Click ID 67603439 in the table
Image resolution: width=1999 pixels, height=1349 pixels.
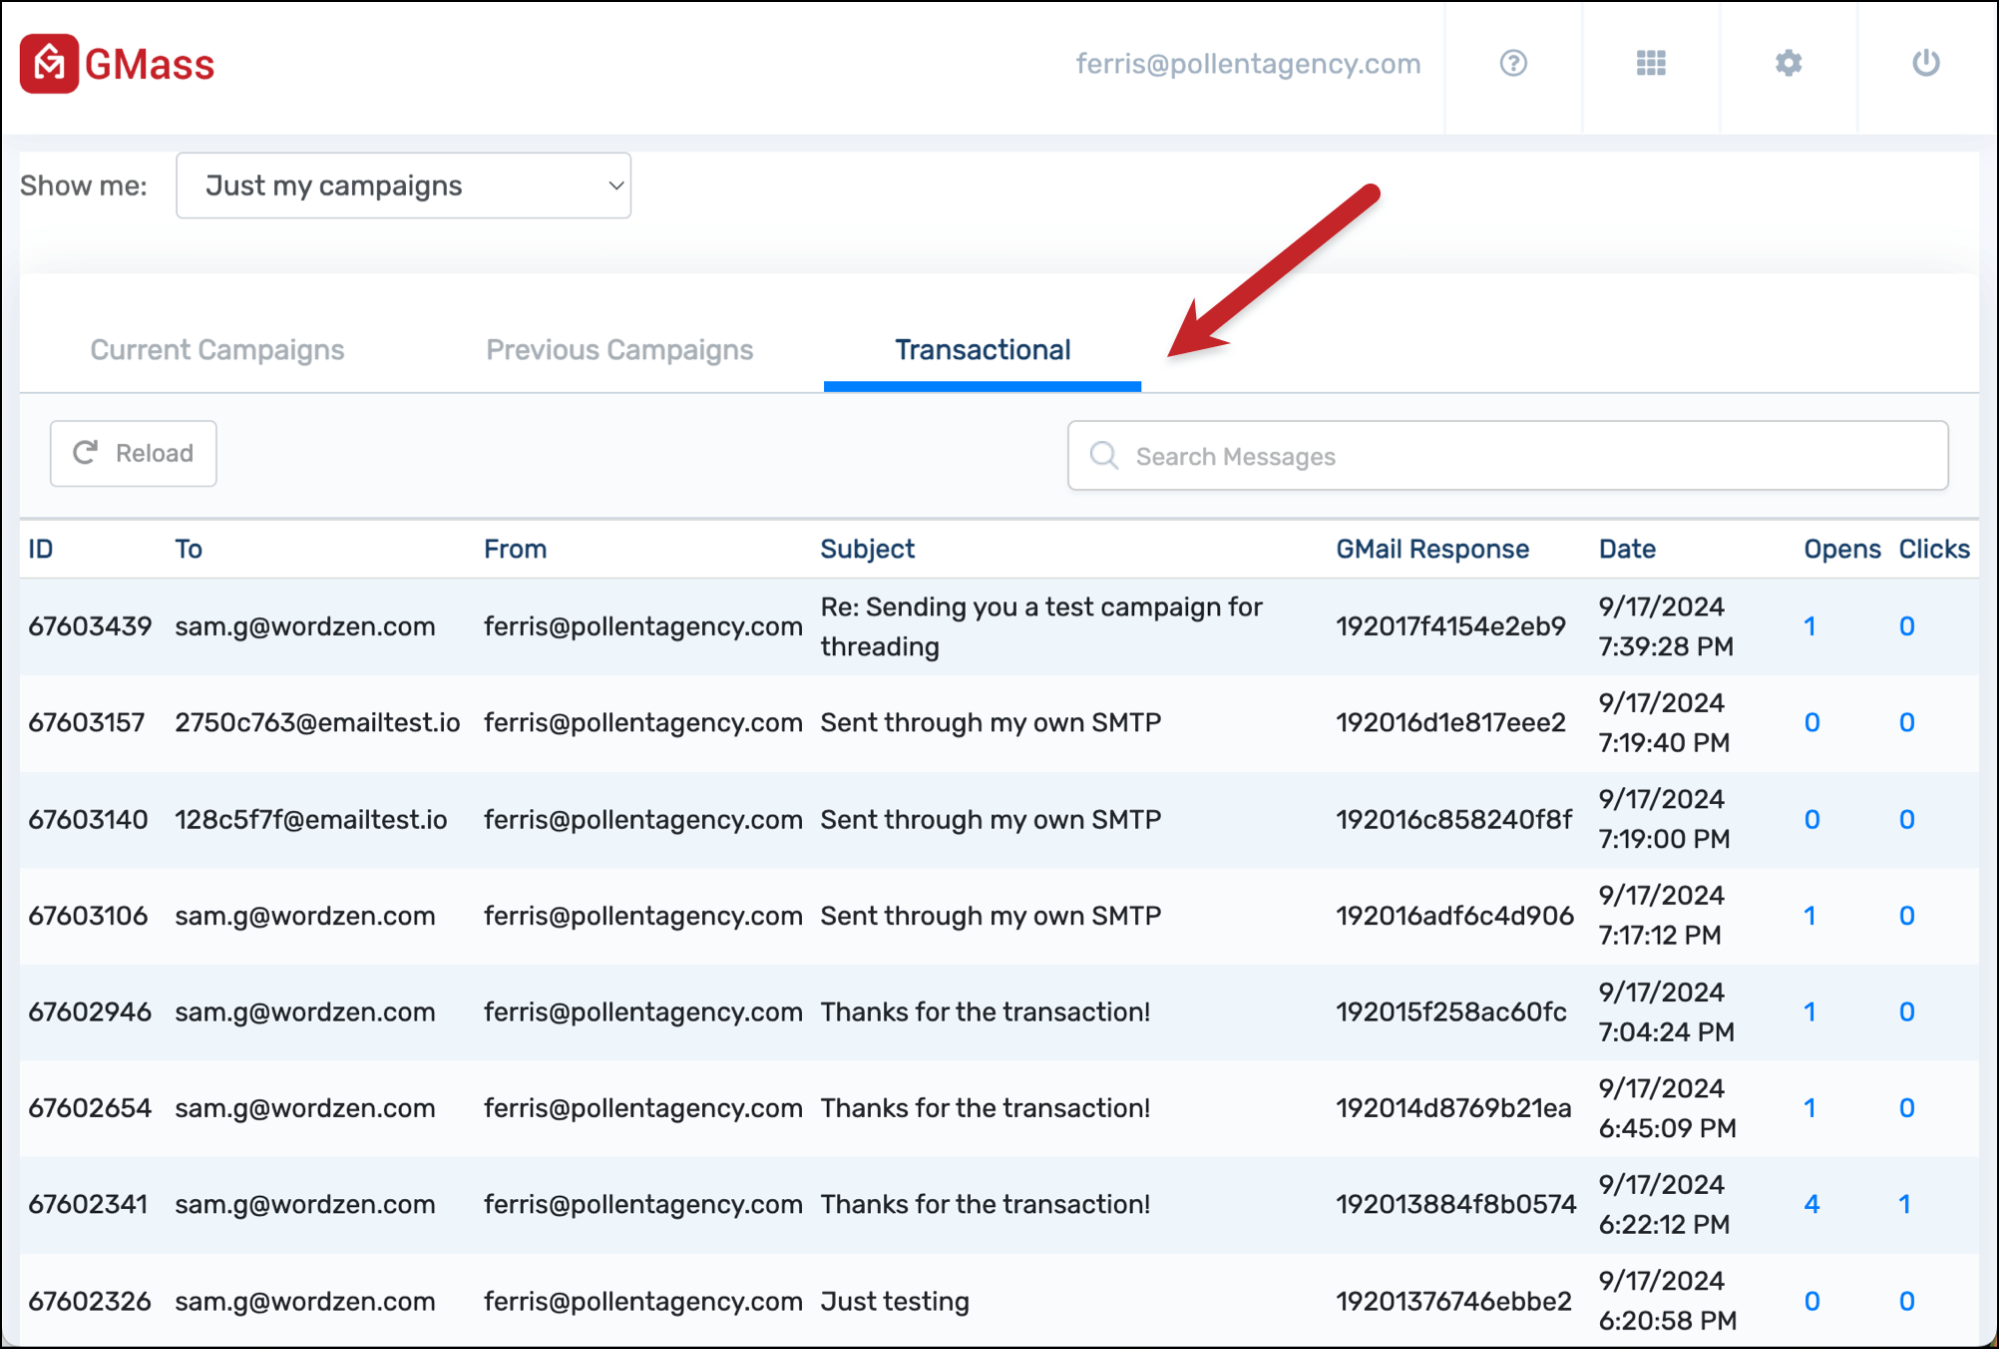tap(90, 626)
